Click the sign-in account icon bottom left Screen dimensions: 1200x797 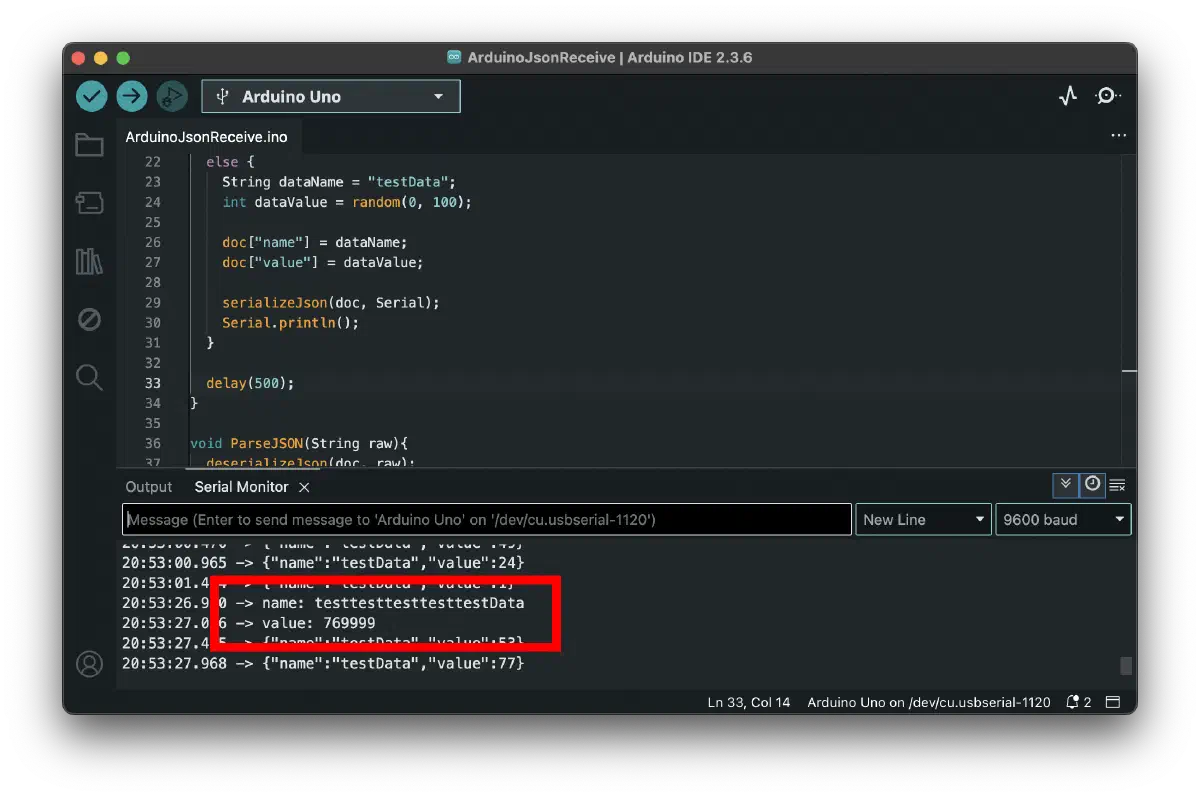tap(89, 663)
